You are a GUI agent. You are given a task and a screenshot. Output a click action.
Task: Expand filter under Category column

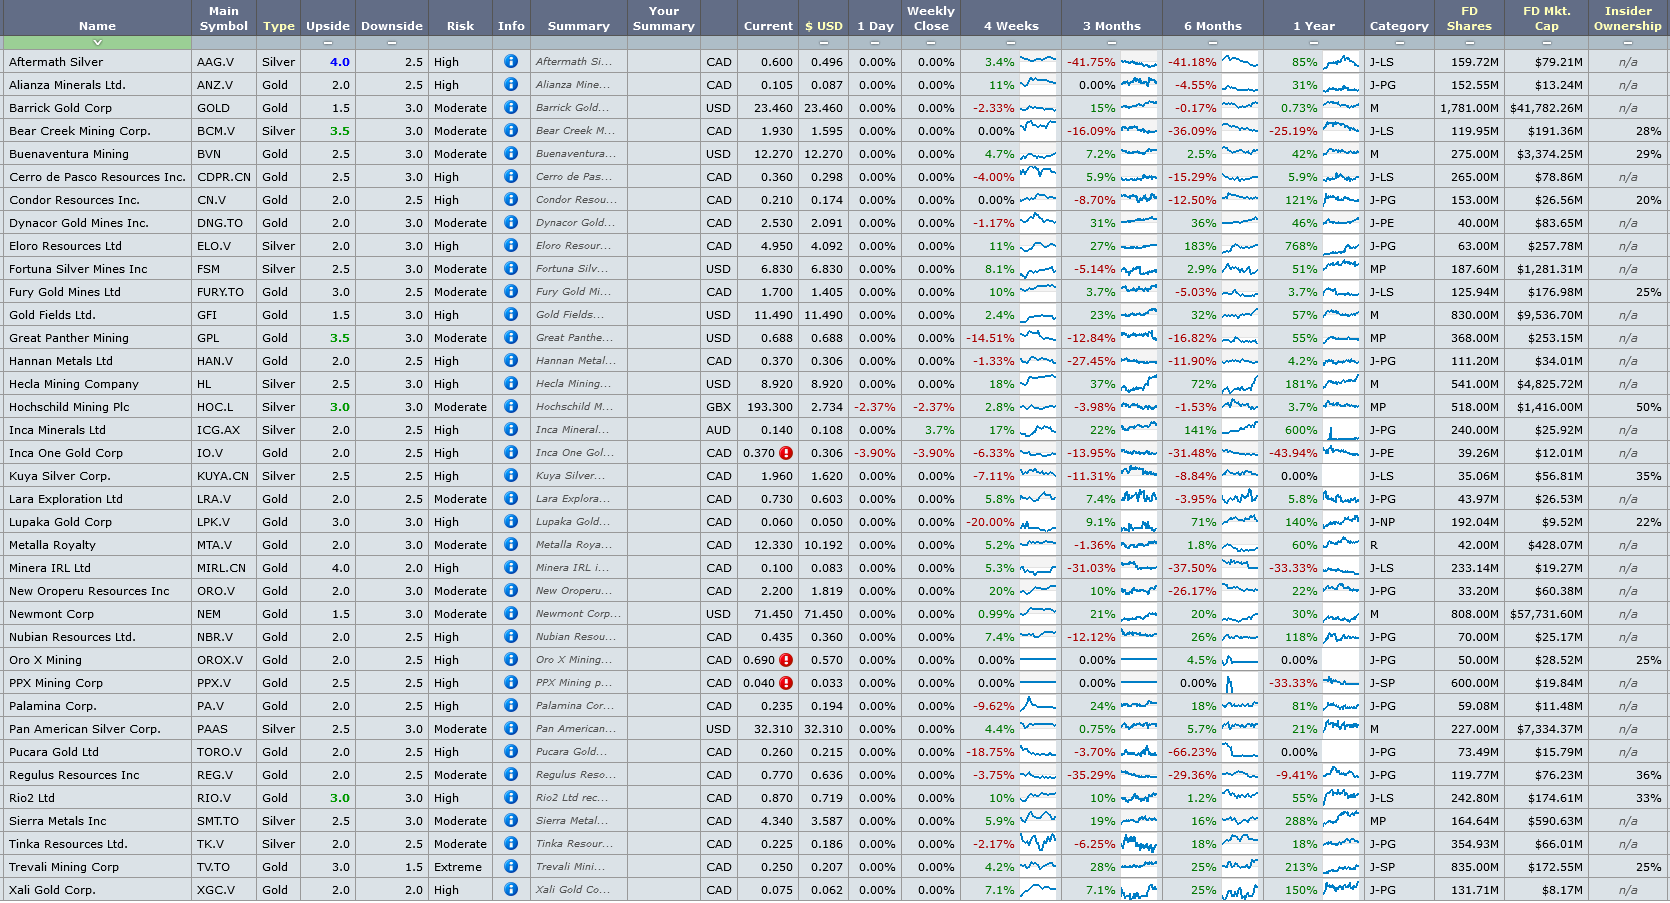pos(1399,43)
